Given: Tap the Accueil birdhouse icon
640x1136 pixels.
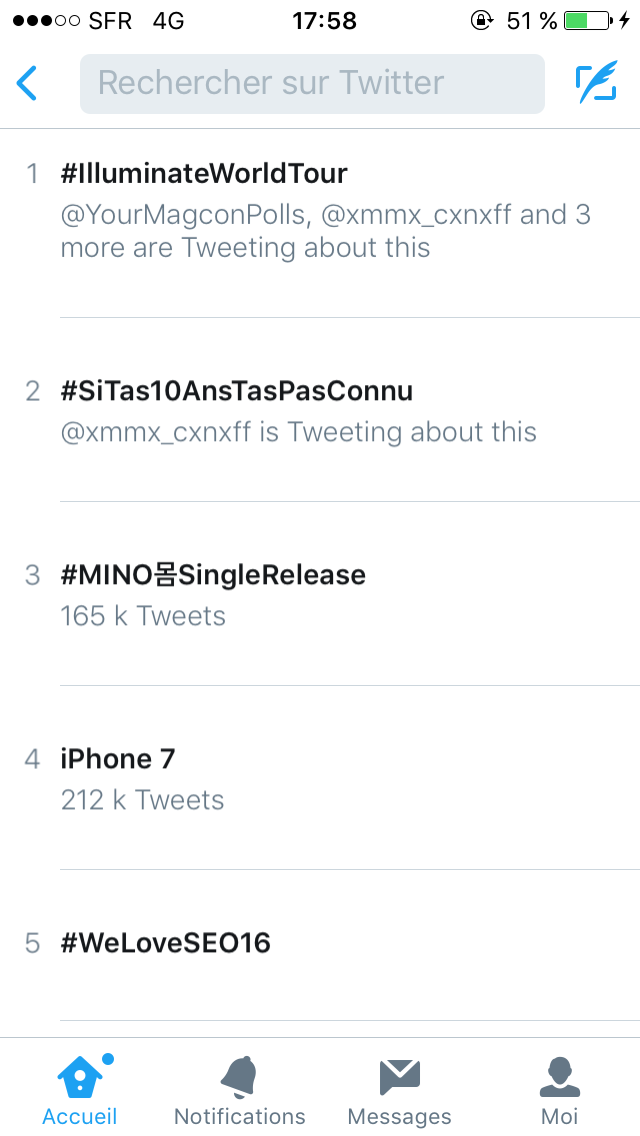Looking at the screenshot, I should click(x=78, y=1077).
